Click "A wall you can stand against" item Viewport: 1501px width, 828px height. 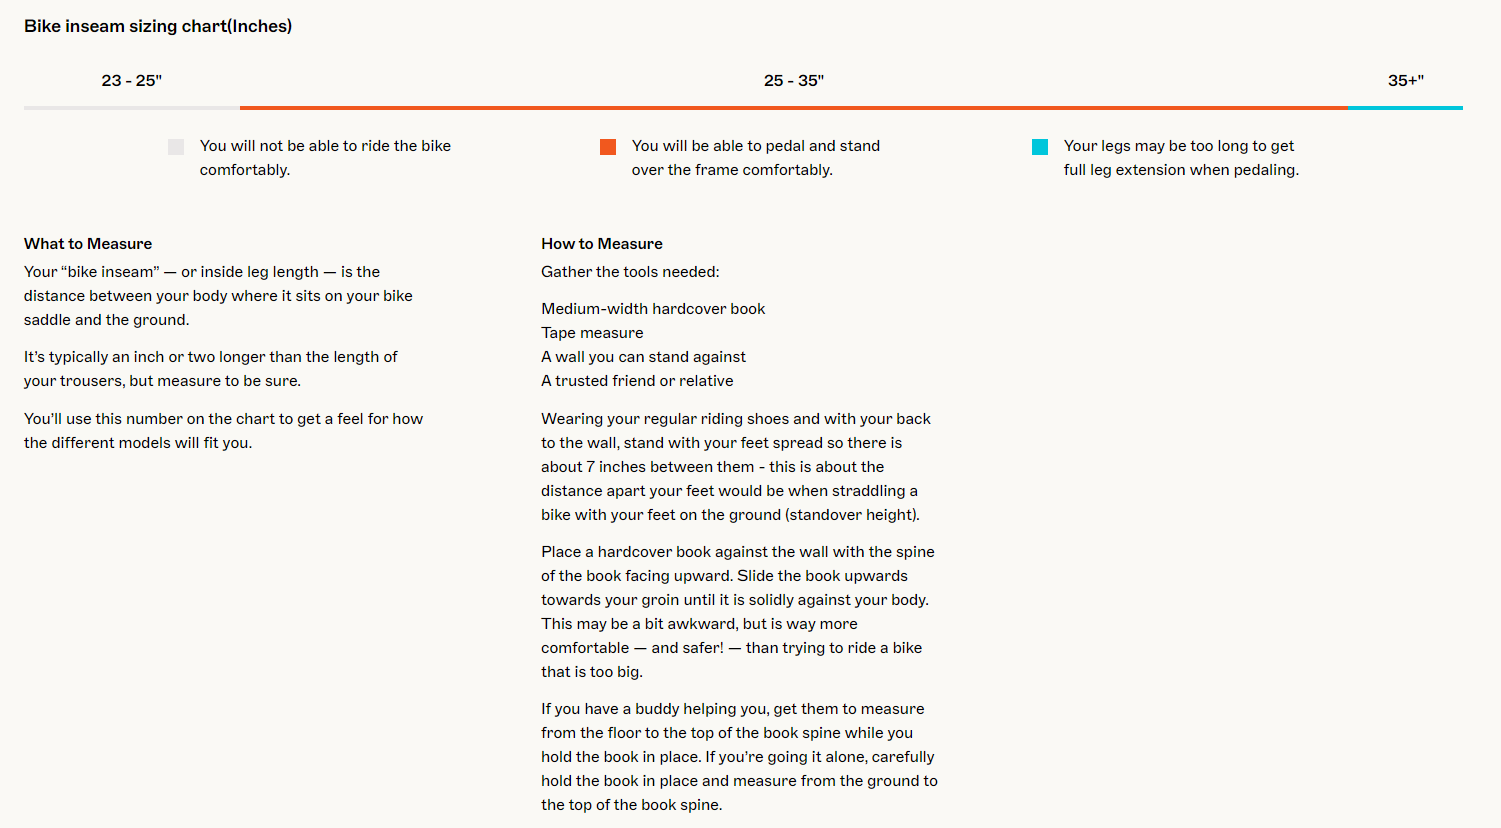pos(643,357)
